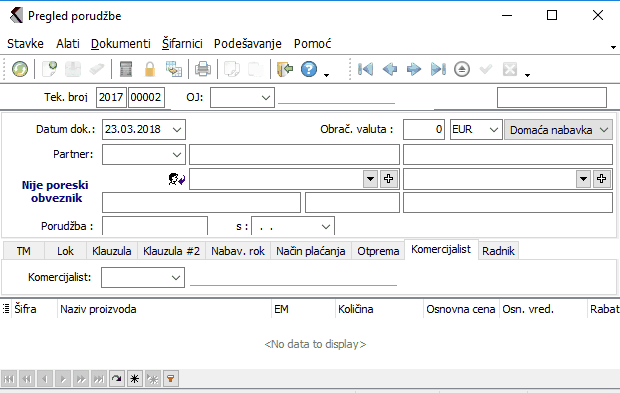Open the rightmost black-arrow address dropdown
This screenshot has width=620, height=393.
point(583,179)
